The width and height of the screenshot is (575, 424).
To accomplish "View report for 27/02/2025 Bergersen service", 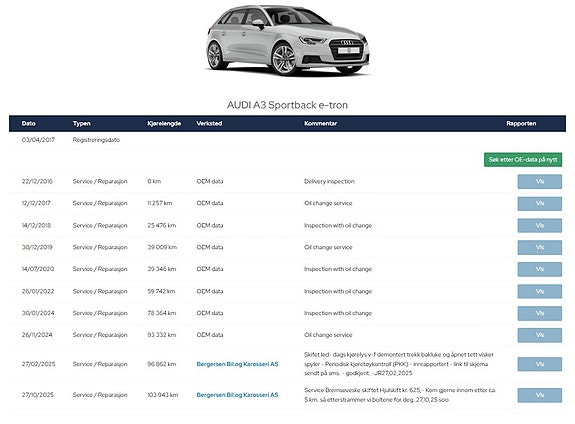I will tap(539, 364).
